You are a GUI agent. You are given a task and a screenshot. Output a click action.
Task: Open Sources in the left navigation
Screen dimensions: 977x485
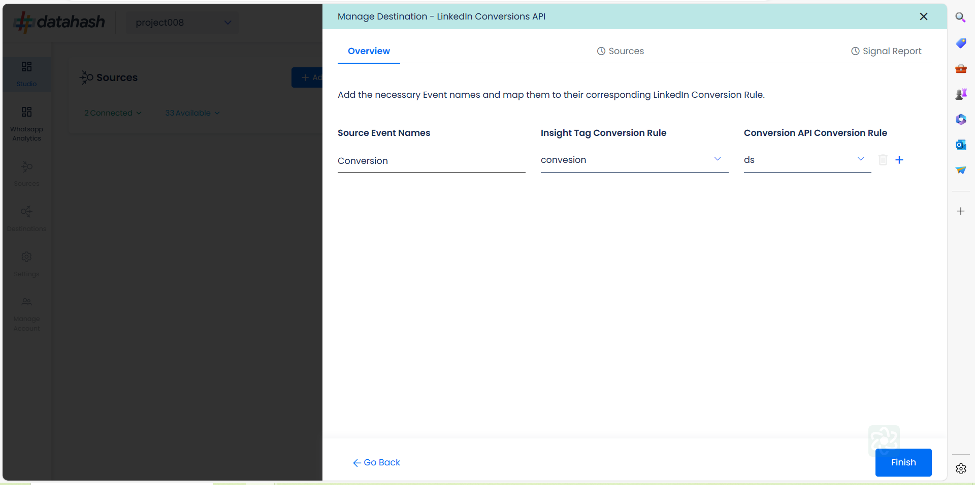[26, 173]
